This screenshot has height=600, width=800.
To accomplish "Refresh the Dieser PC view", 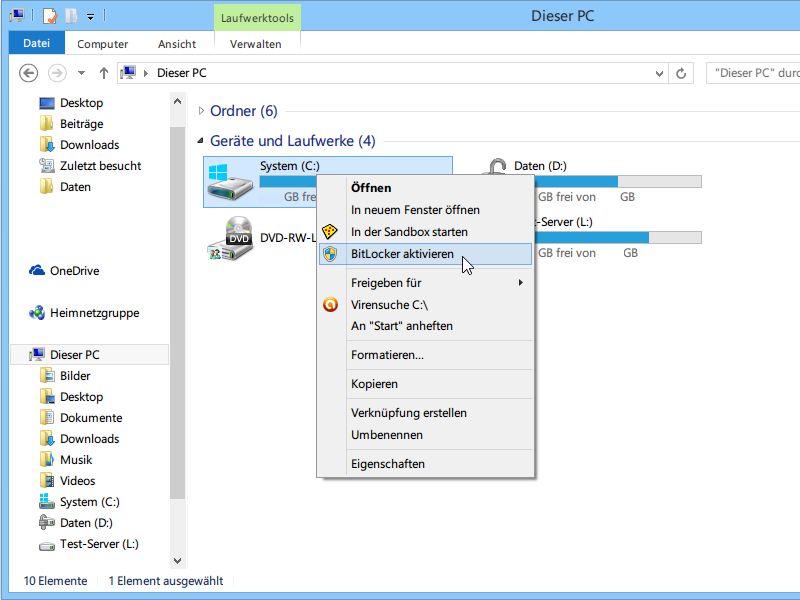I will [681, 73].
